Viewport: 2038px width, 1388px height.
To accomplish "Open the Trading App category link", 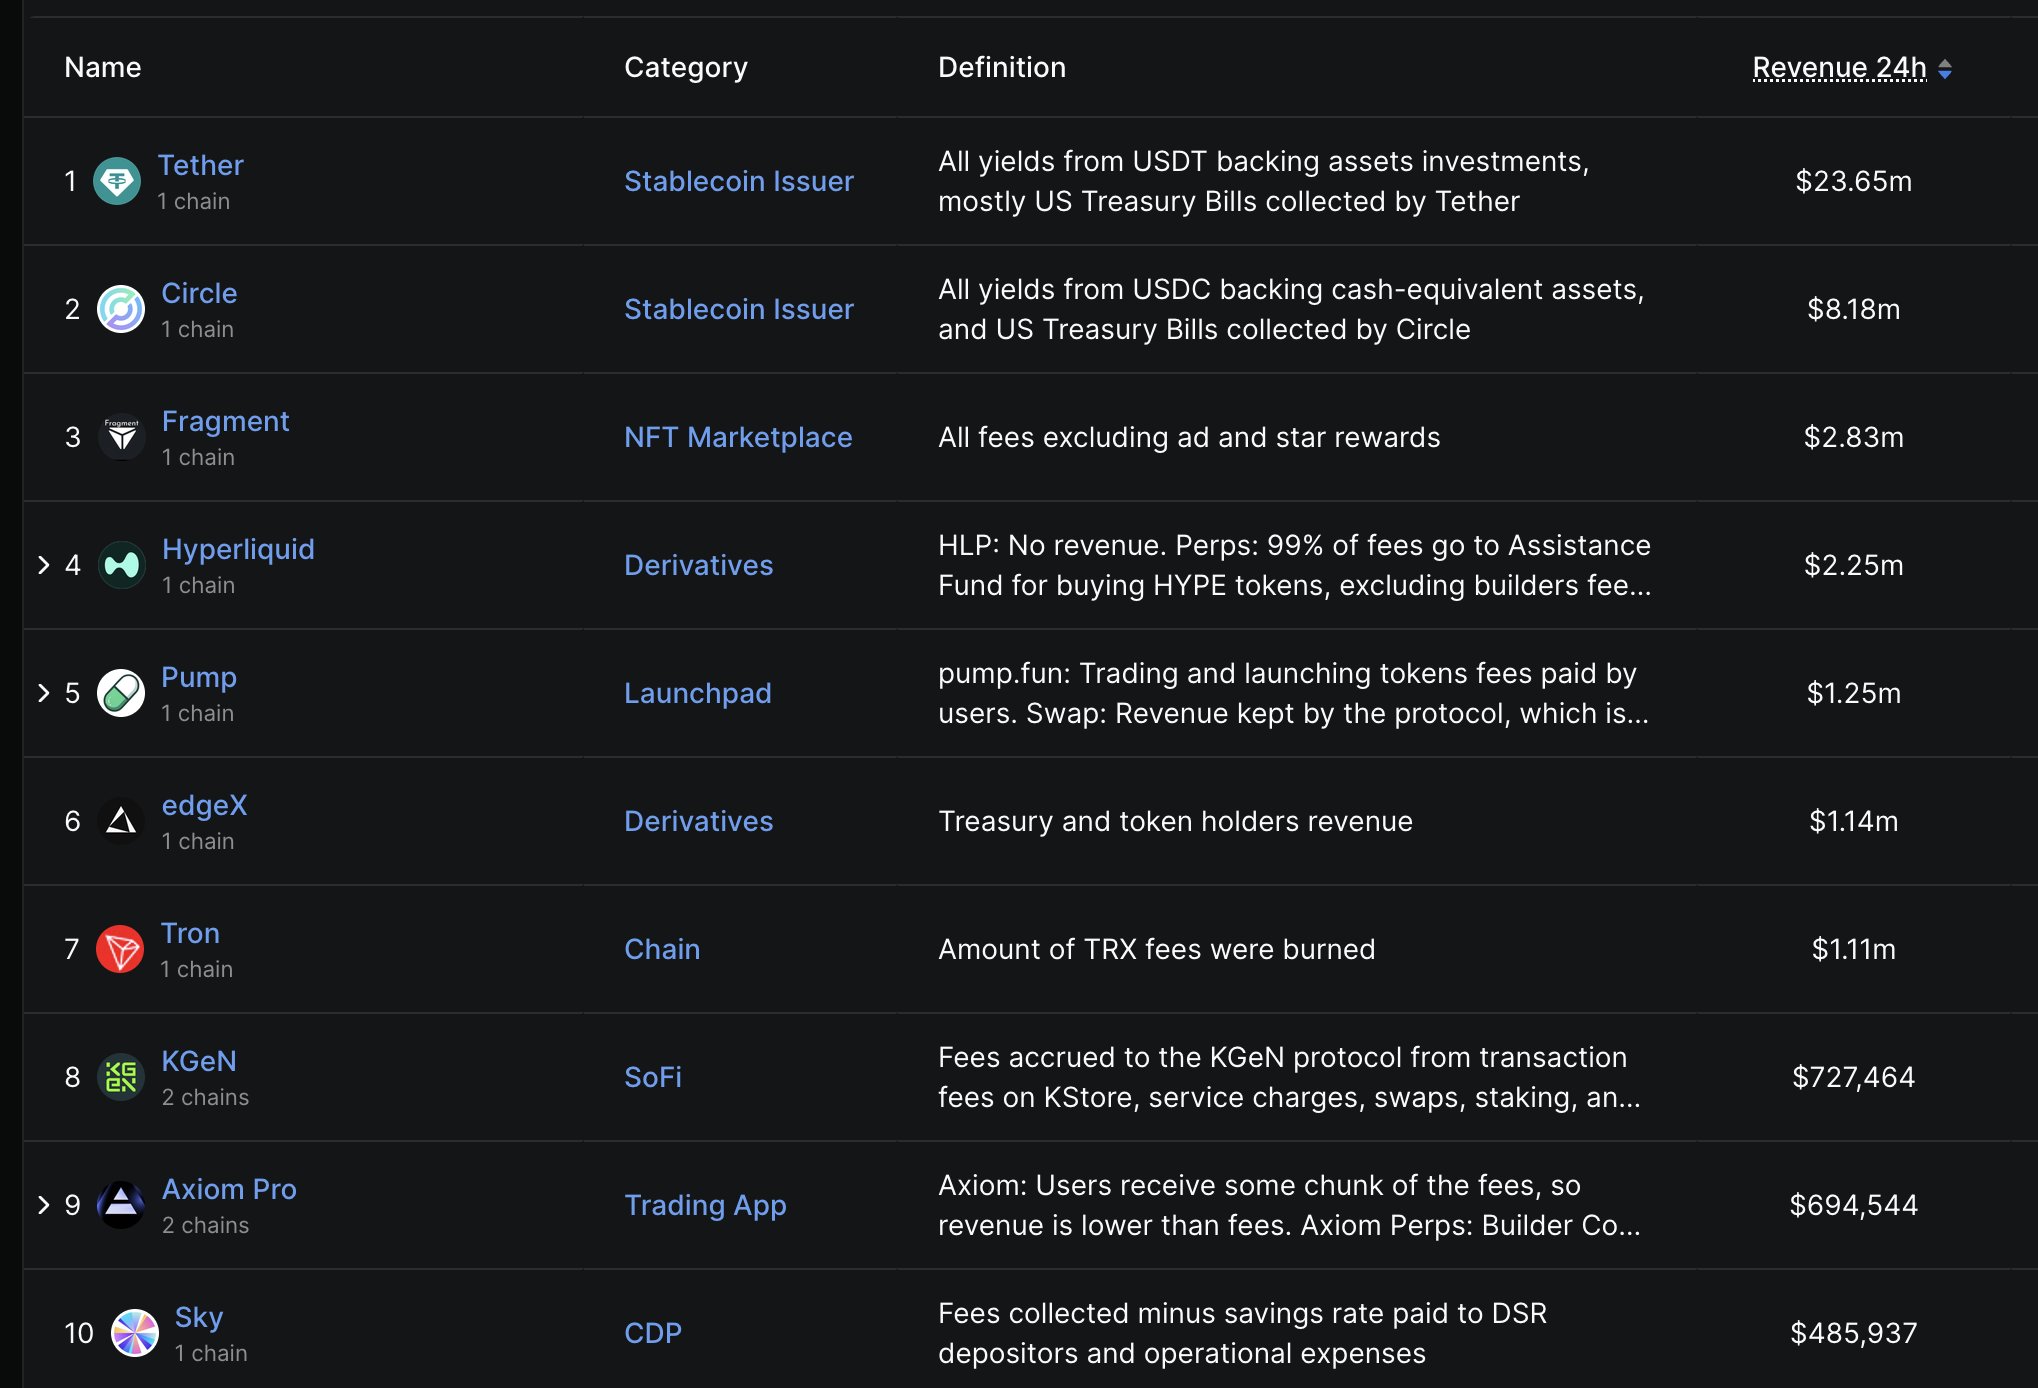I will [x=705, y=1205].
